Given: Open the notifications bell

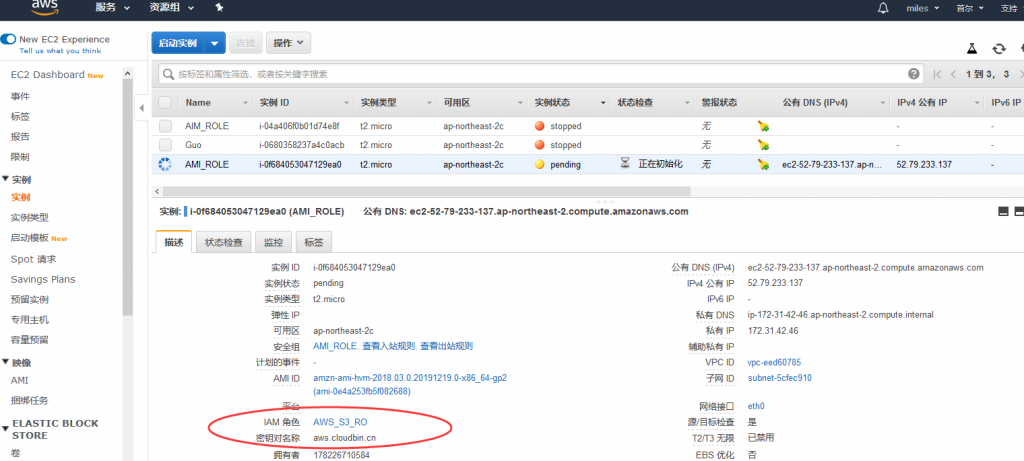Looking at the screenshot, I should 884,8.
